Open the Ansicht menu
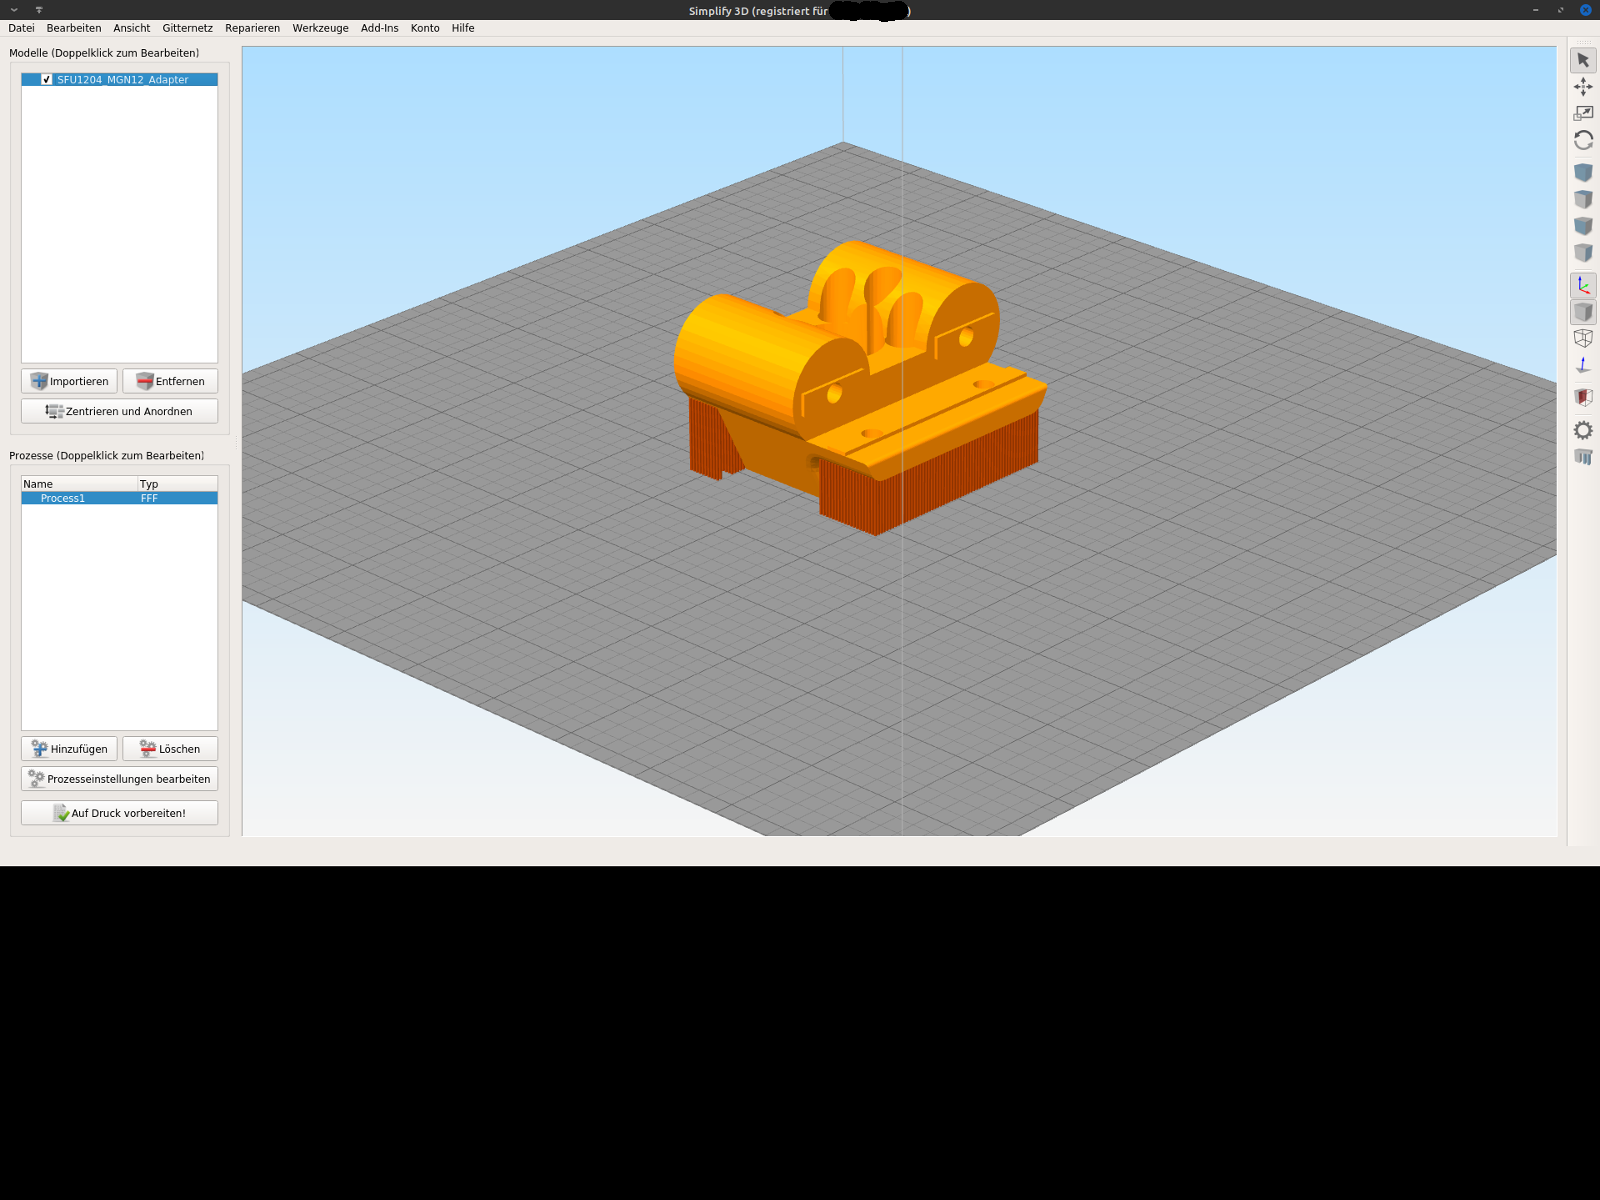Screen dimensions: 1600x1200 pos(132,28)
